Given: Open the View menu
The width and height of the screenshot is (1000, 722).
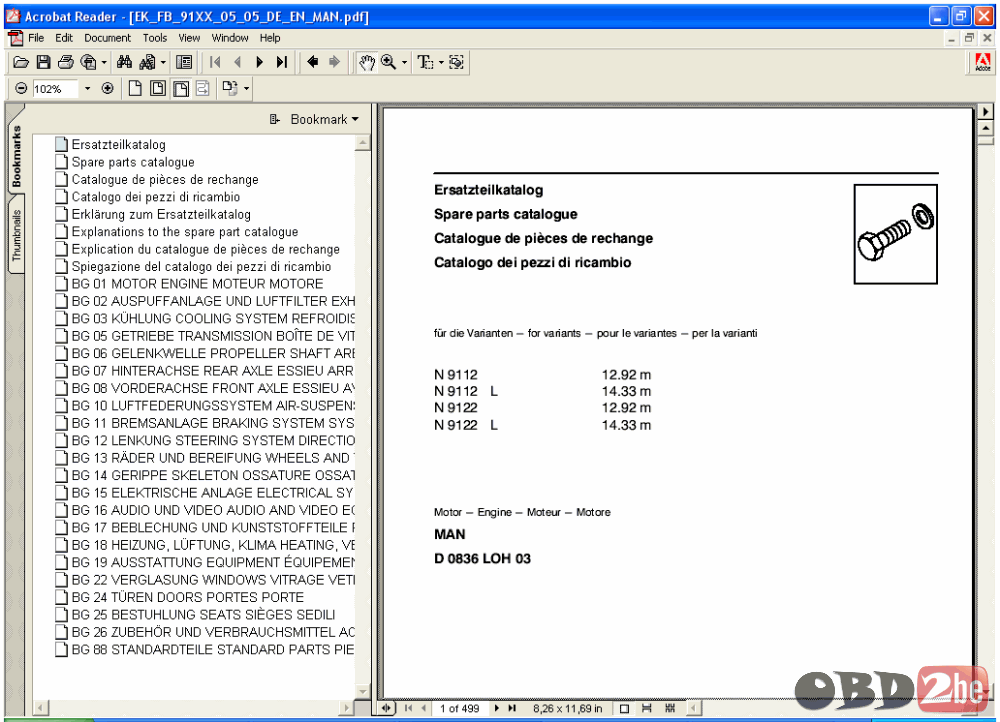Looking at the screenshot, I should click(189, 38).
